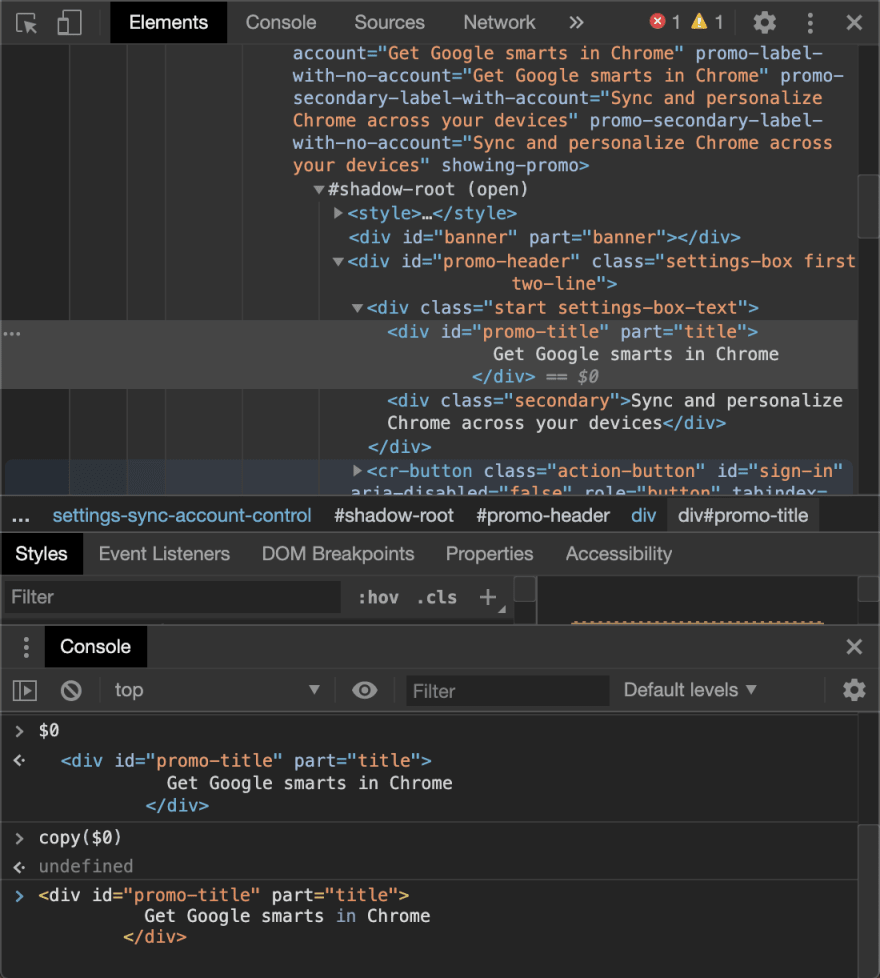
Task: Toggle the :hov element state pane
Action: (378, 598)
